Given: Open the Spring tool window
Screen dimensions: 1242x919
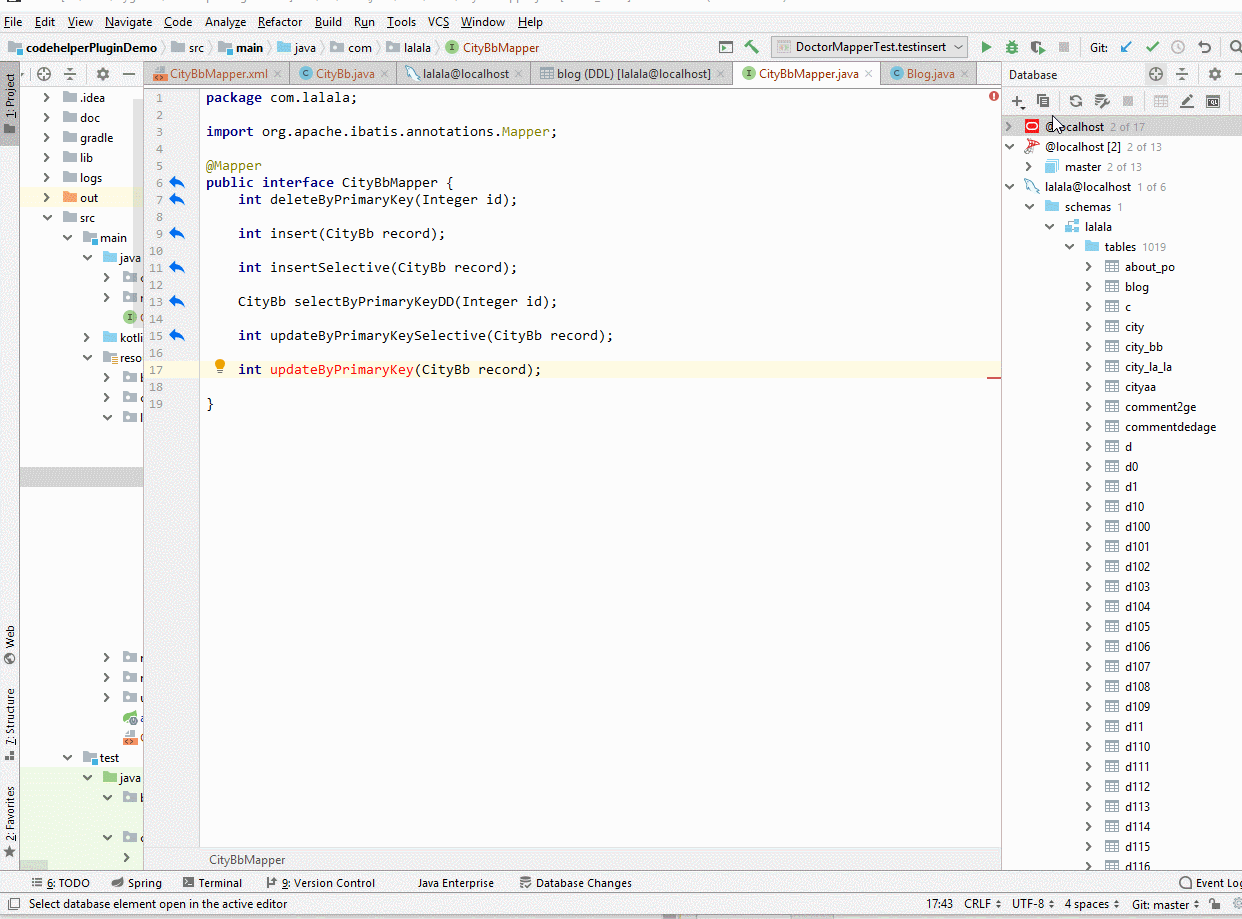Looking at the screenshot, I should 136,883.
